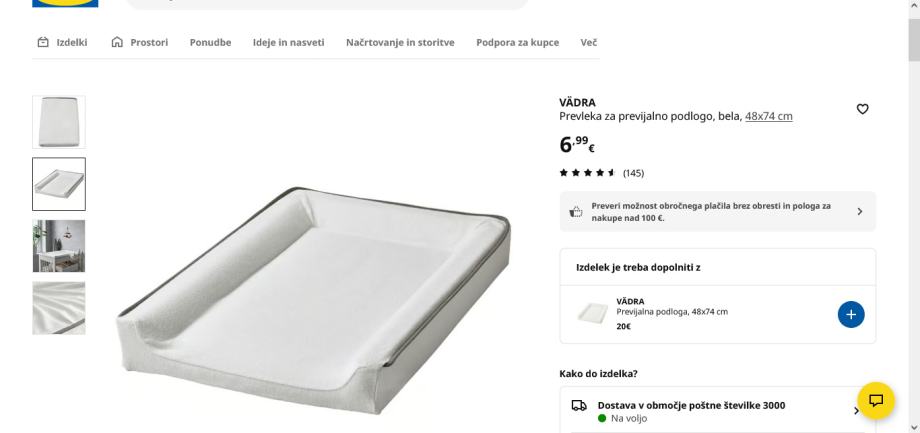Click the basket icon in installment banner
The image size is (920, 433).
[576, 212]
